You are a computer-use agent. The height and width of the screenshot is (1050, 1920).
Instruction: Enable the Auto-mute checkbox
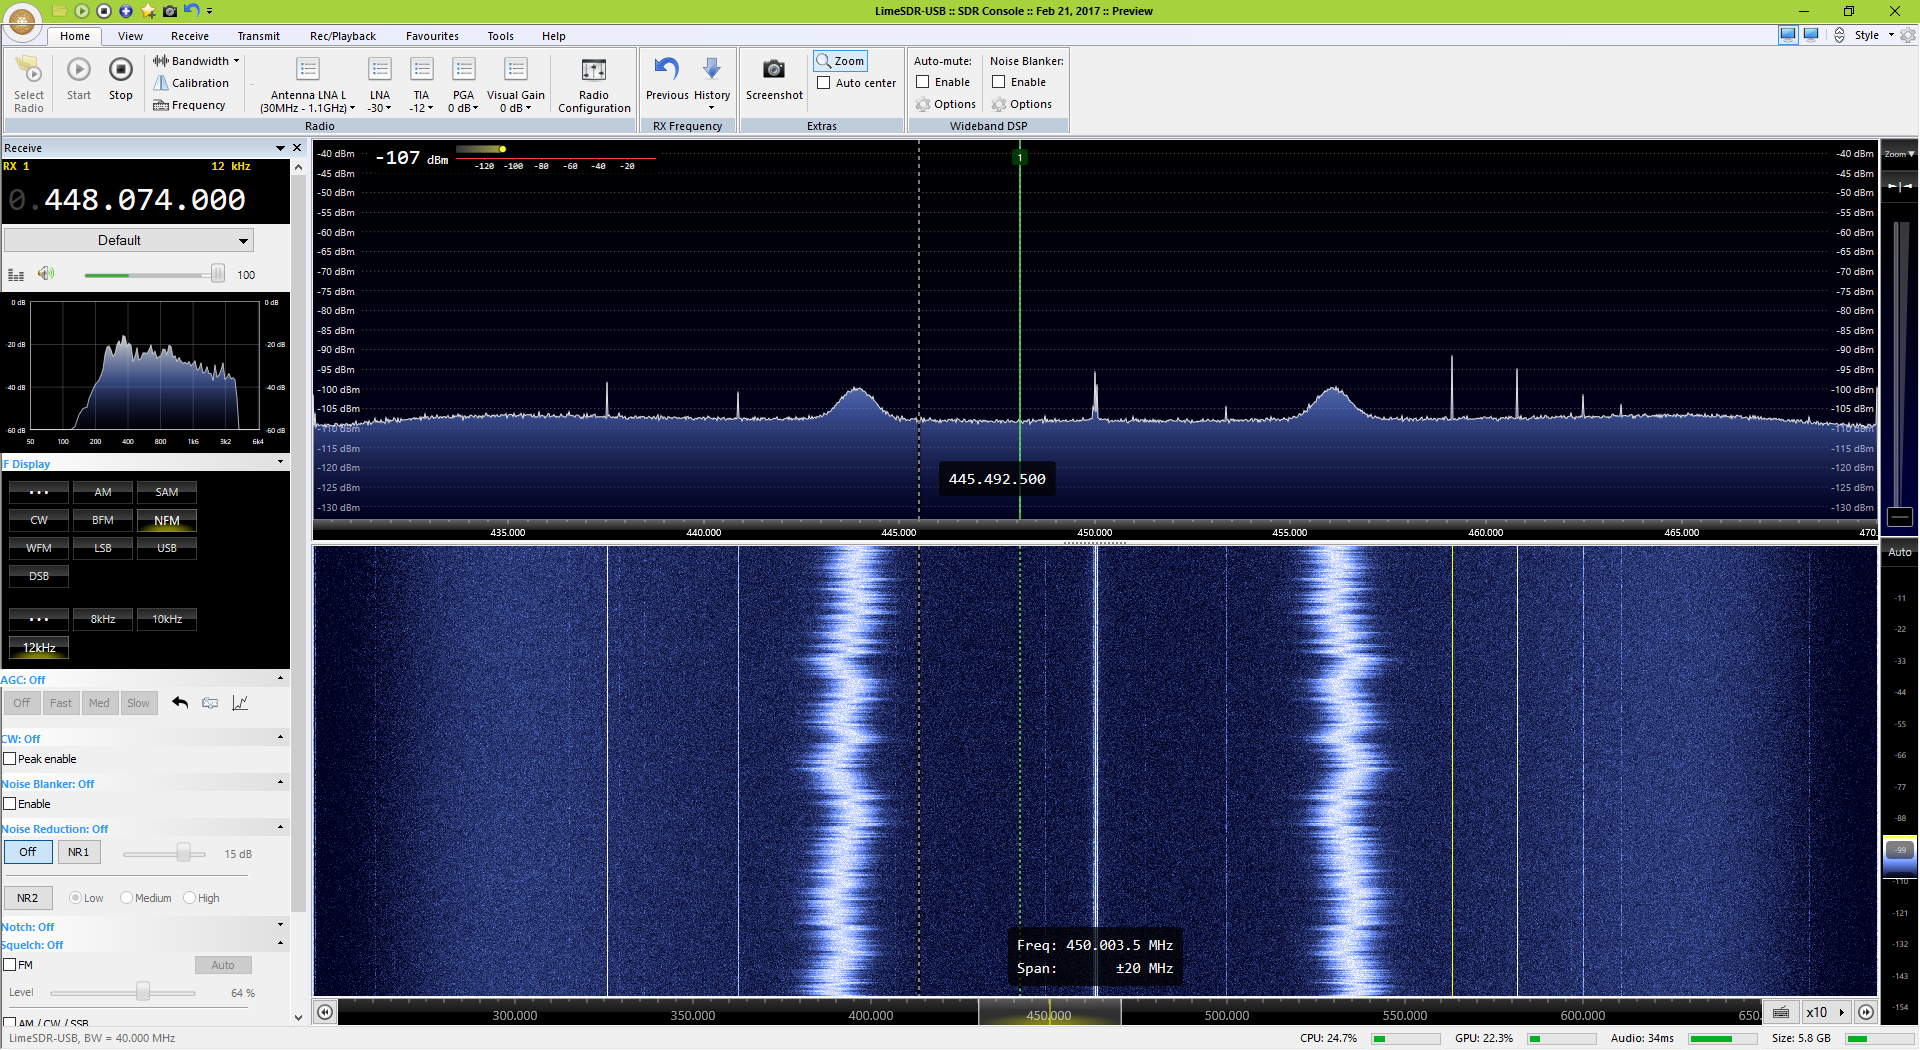point(923,82)
